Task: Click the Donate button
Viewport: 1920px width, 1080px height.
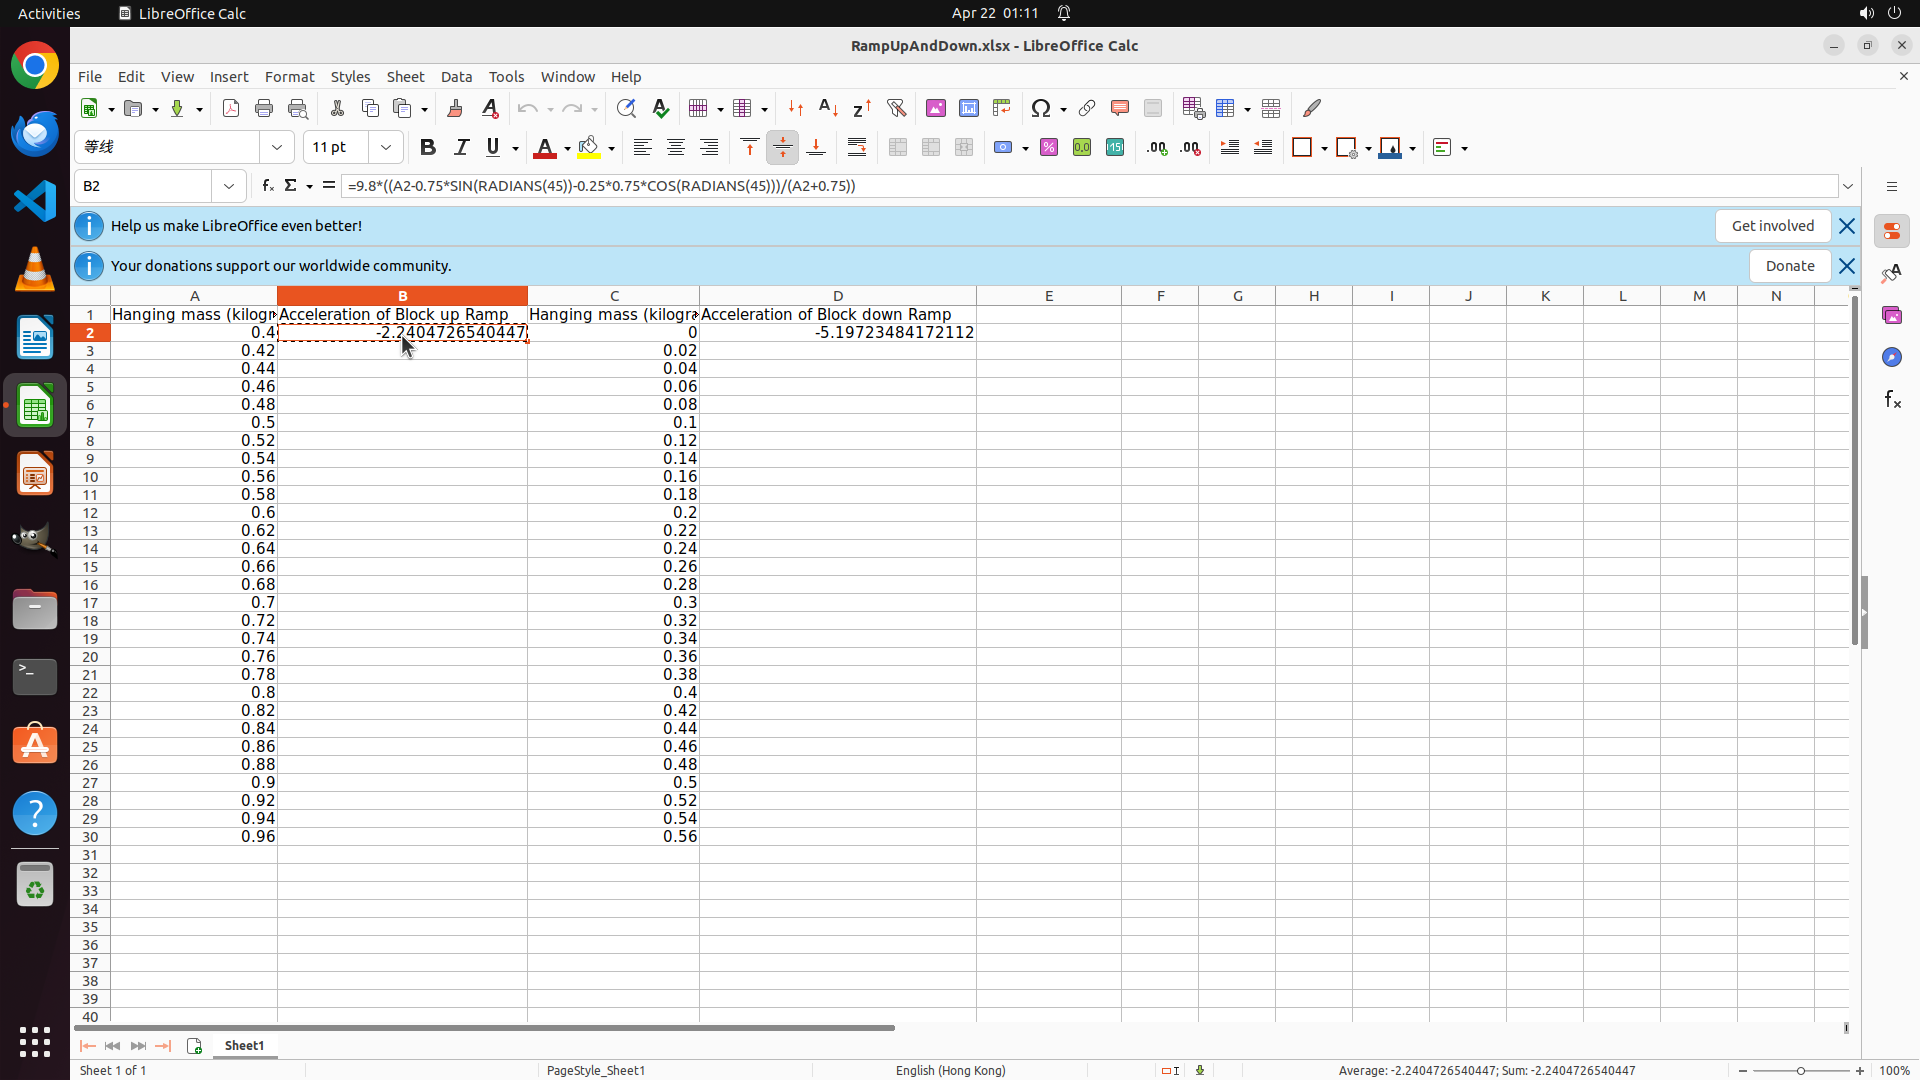Action: click(1789, 266)
